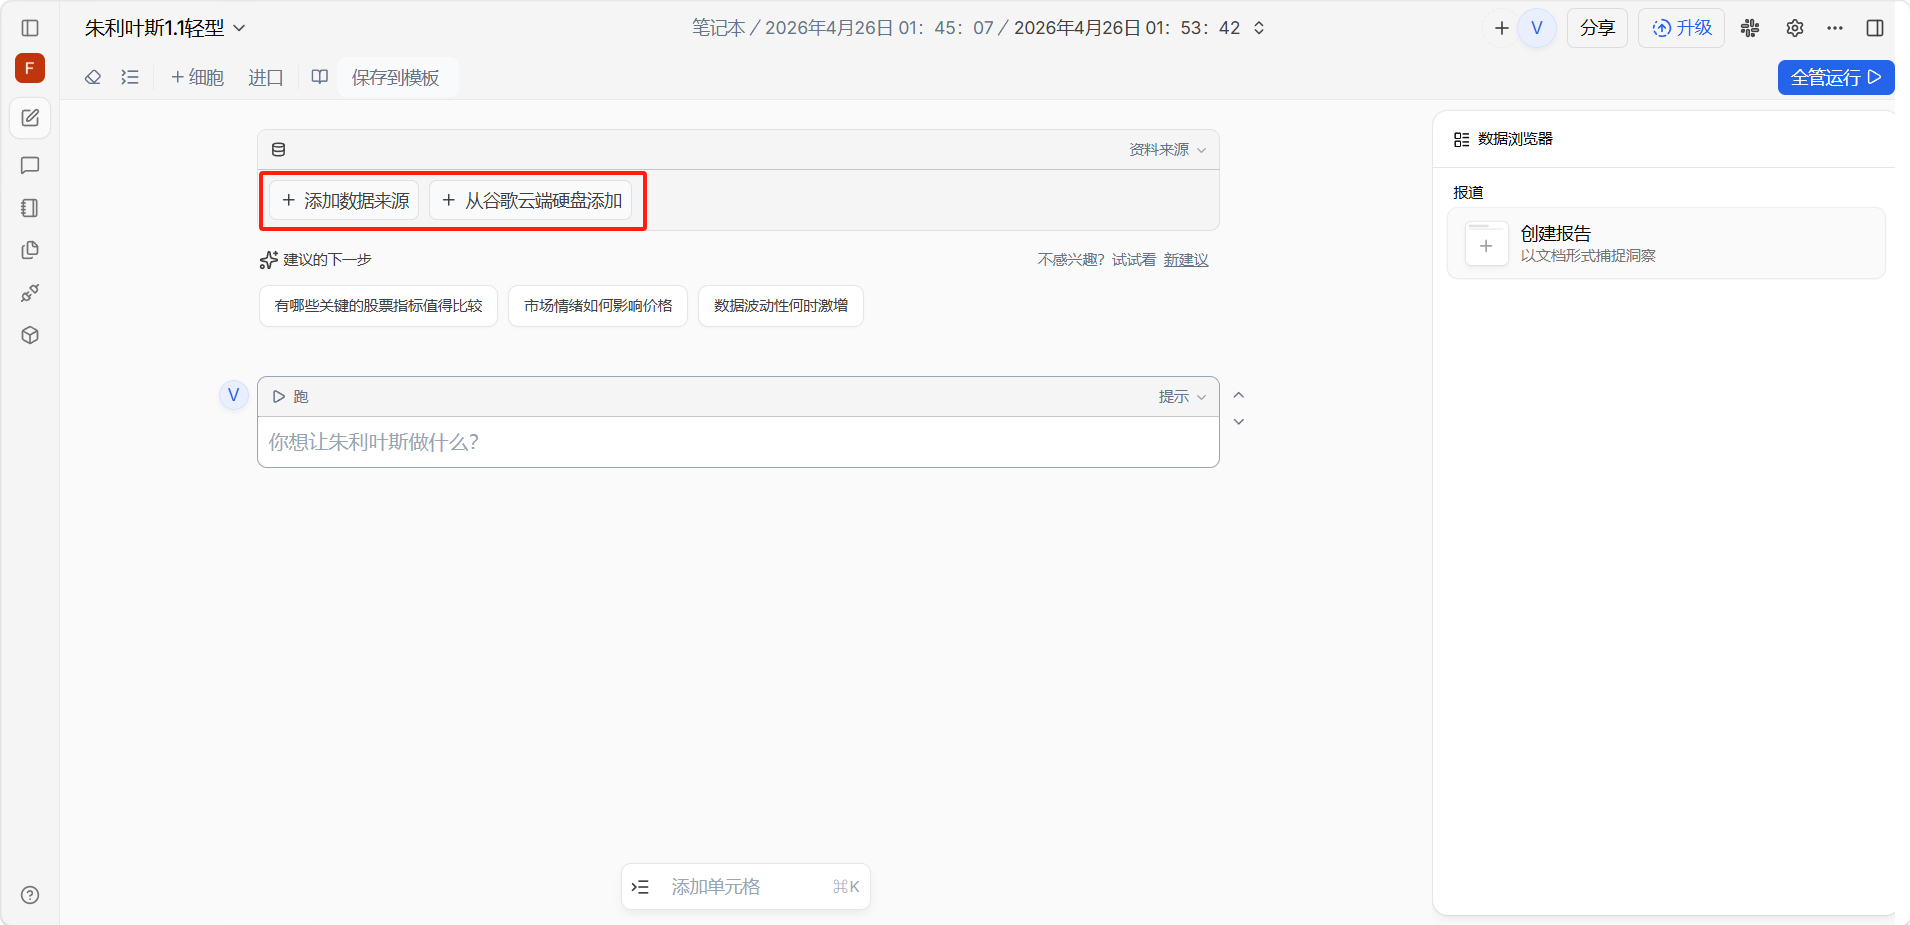Open the copy files sidebar icon
The width and height of the screenshot is (1910, 925).
coord(30,250)
